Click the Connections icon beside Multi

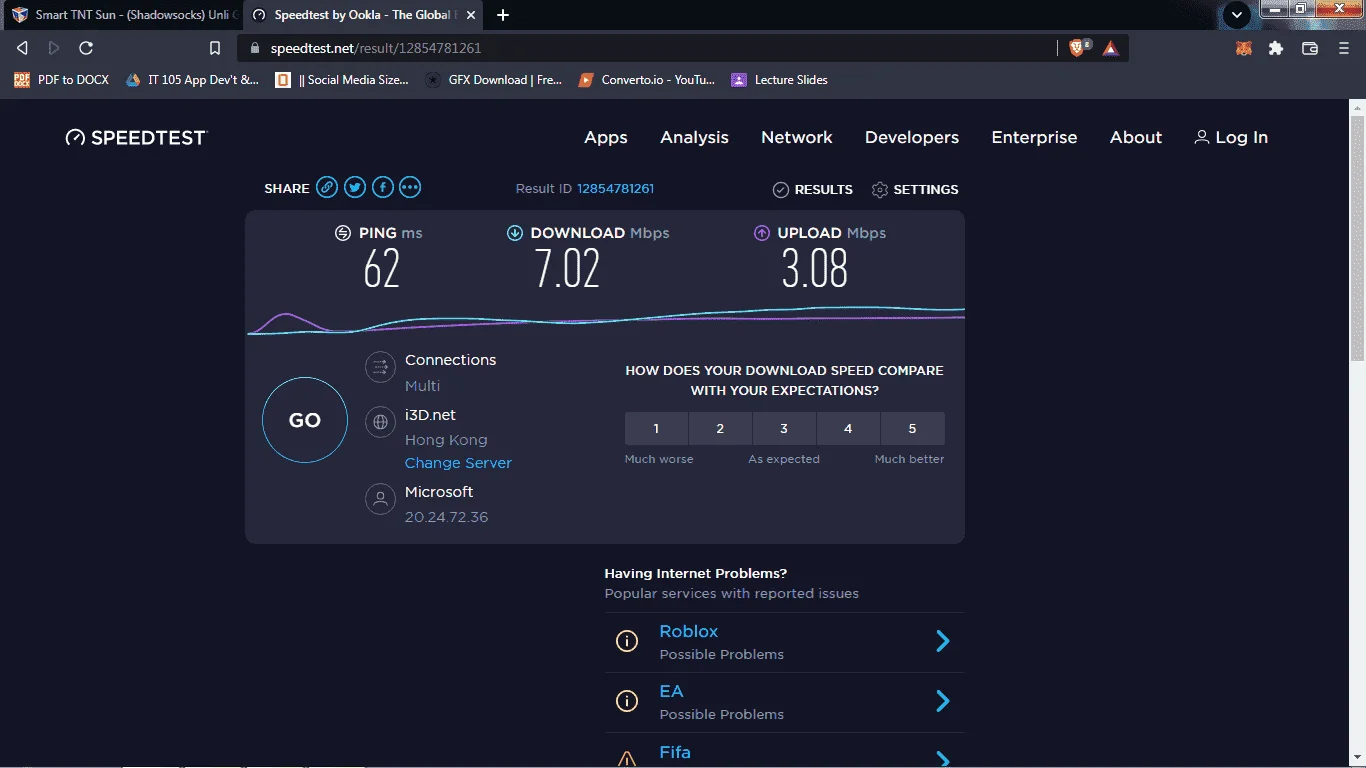(x=380, y=368)
